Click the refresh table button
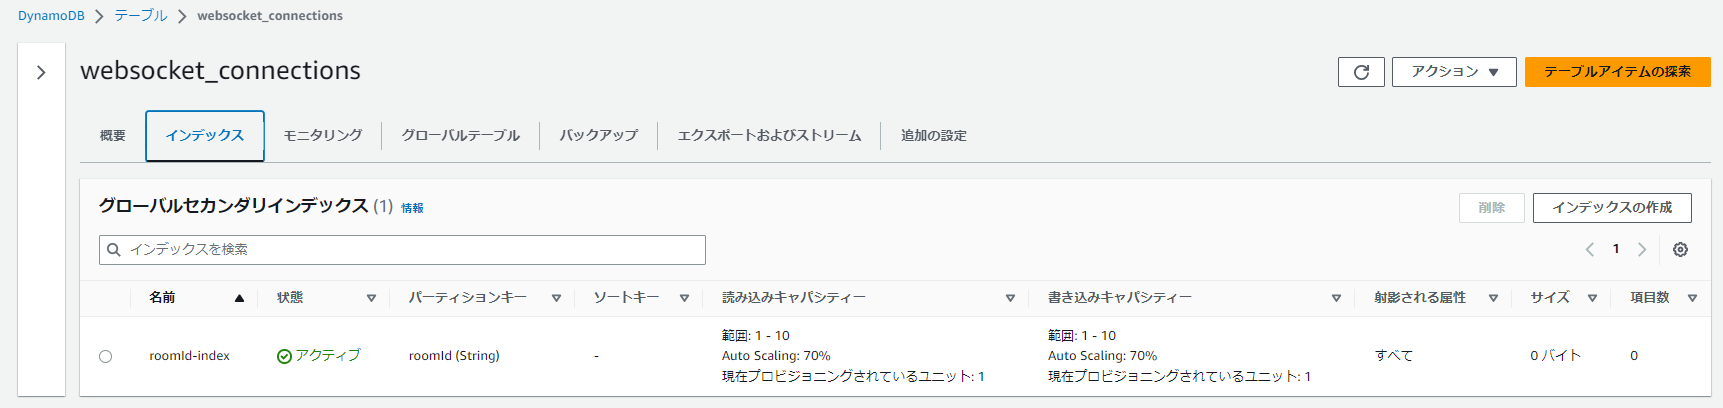Viewport: 1723px width, 408px height. [1361, 72]
